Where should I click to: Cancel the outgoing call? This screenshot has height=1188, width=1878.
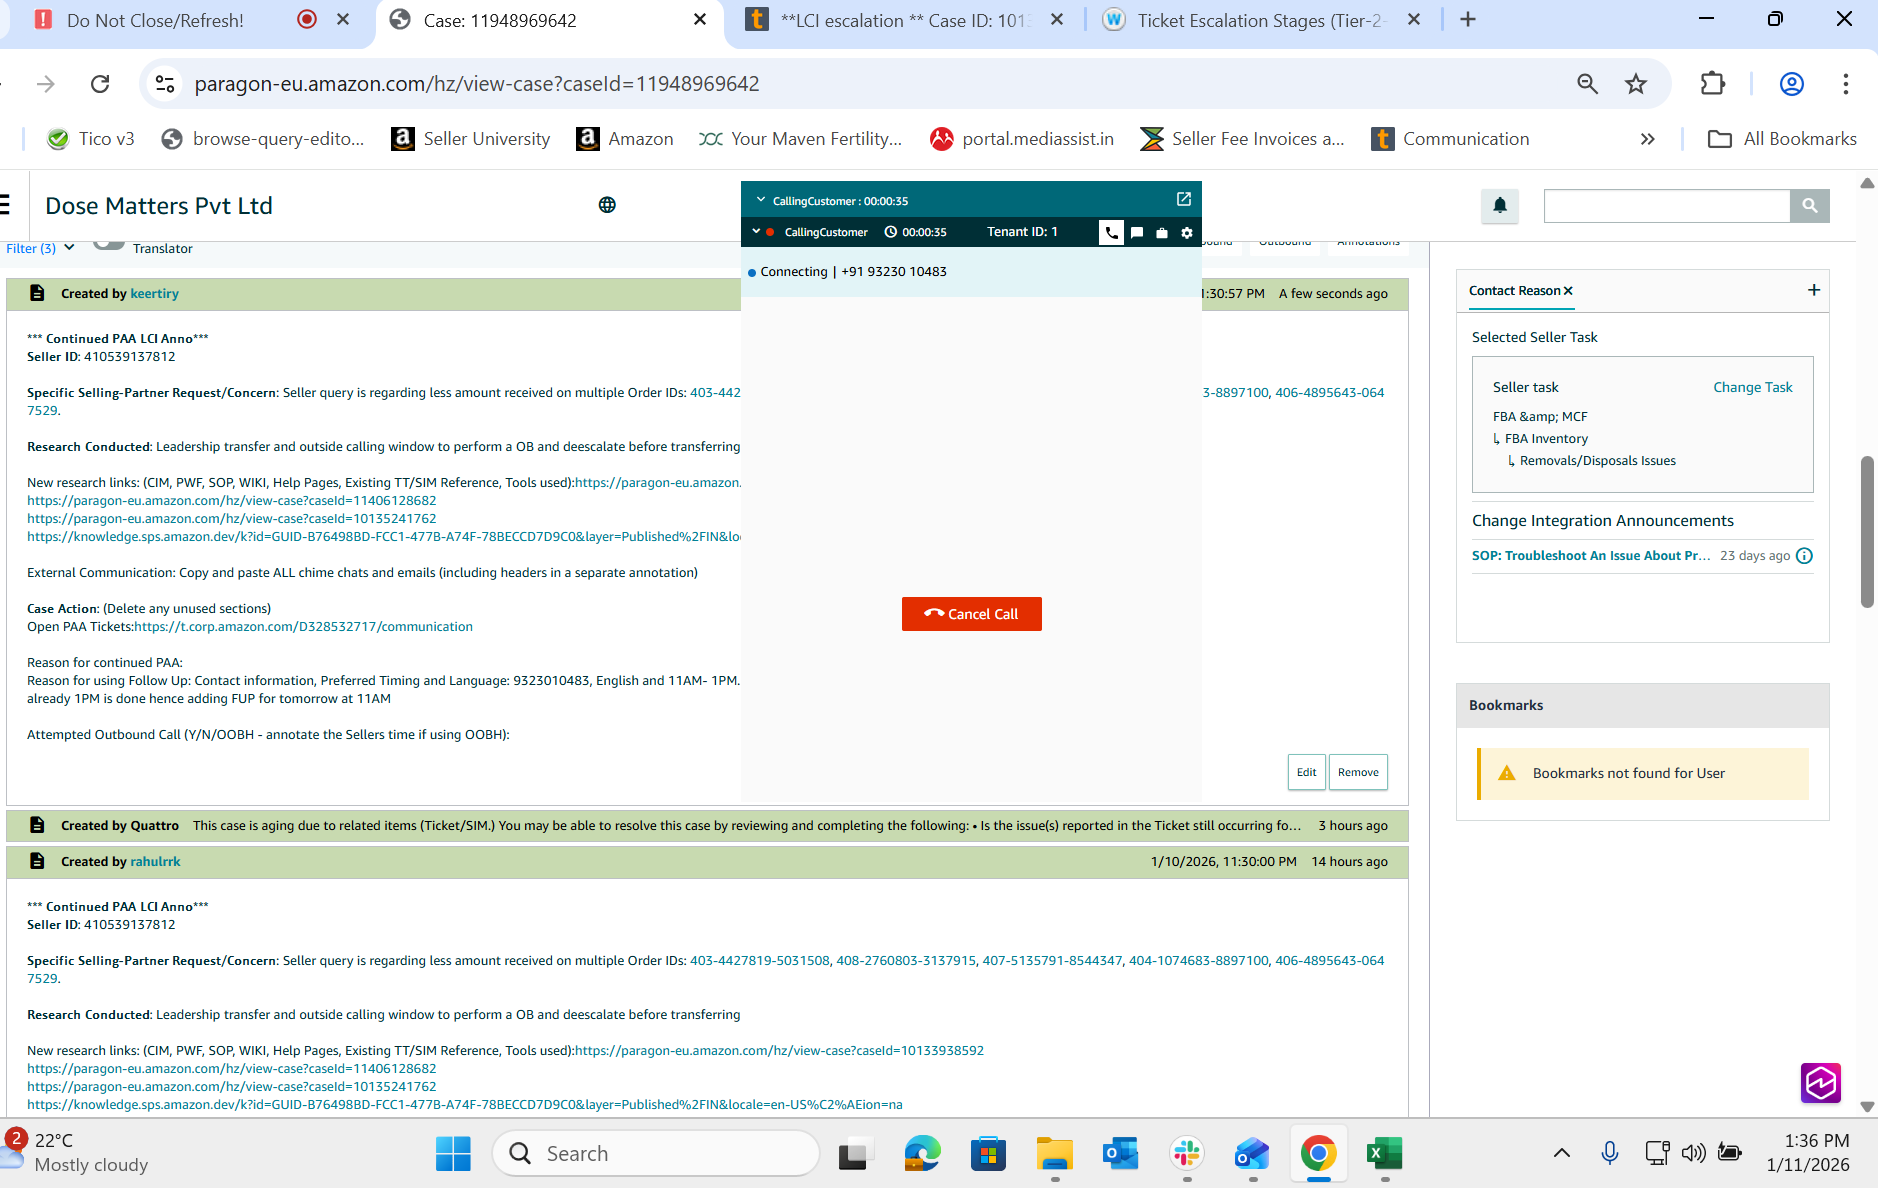pos(971,614)
